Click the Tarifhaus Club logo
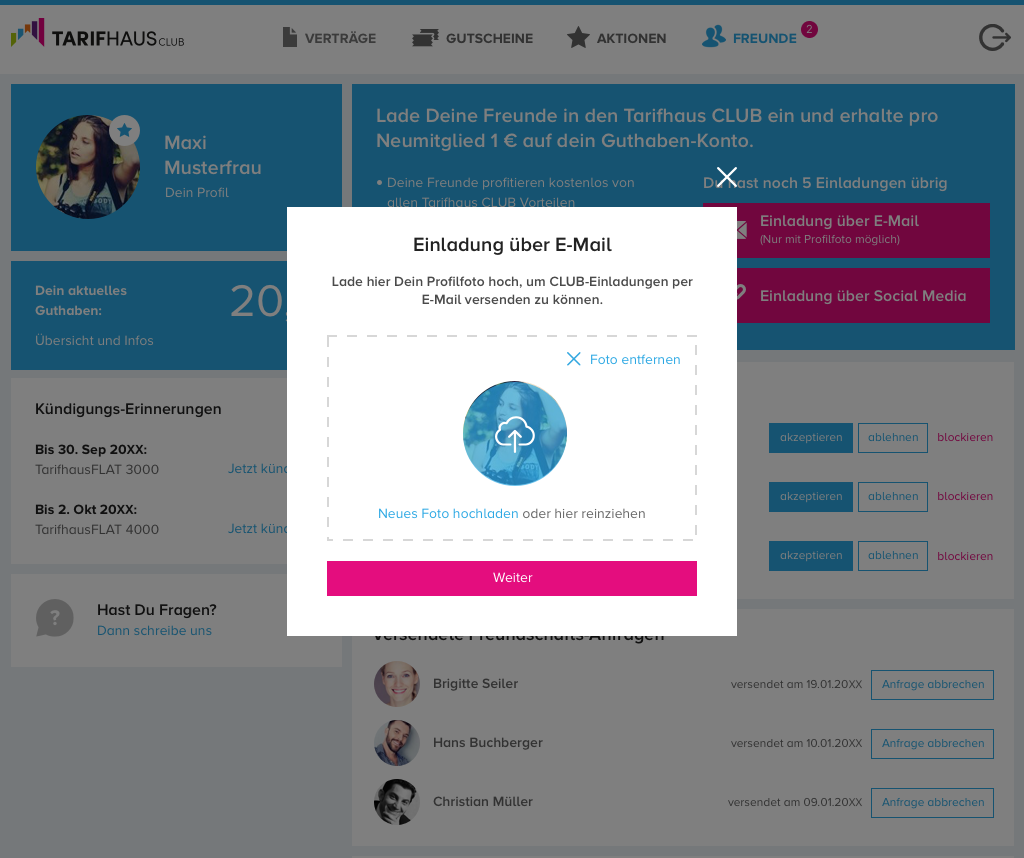The image size is (1024, 858). pos(97,33)
